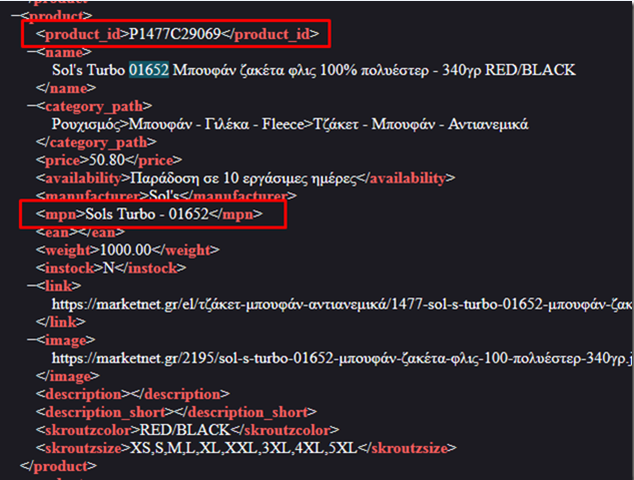Click the opening availability tag
634x480 pixels.
83,178
